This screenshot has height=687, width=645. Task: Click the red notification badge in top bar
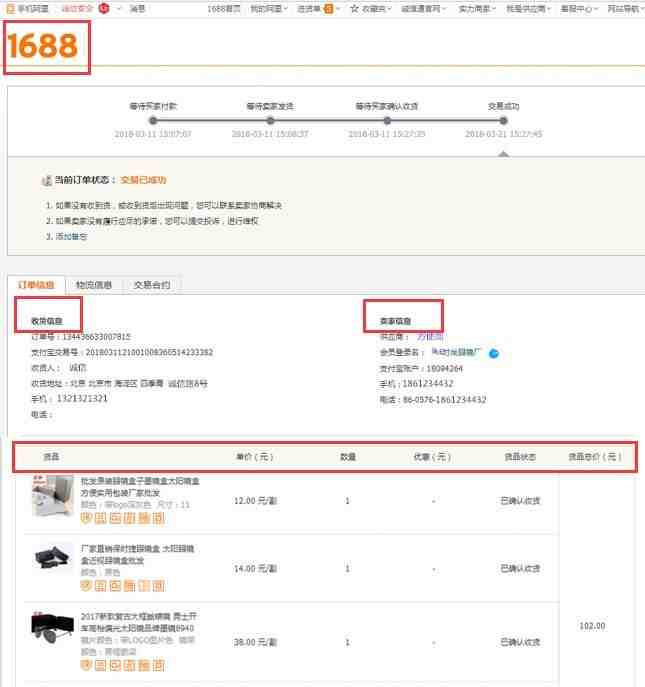pos(104,8)
